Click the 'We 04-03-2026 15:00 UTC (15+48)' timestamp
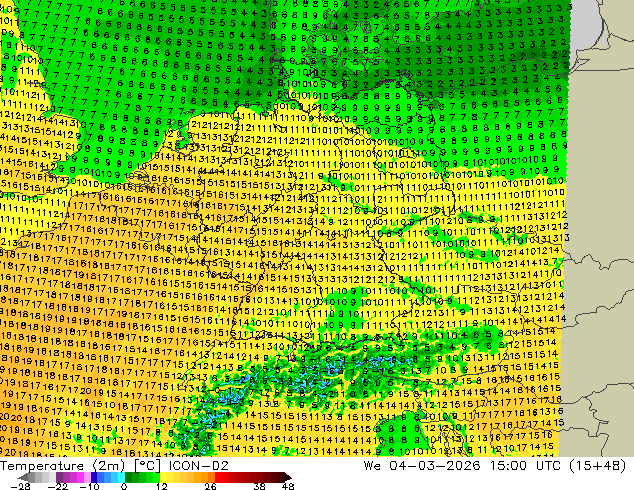Screen dimensions: 634x490 pyautogui.click(x=495, y=466)
